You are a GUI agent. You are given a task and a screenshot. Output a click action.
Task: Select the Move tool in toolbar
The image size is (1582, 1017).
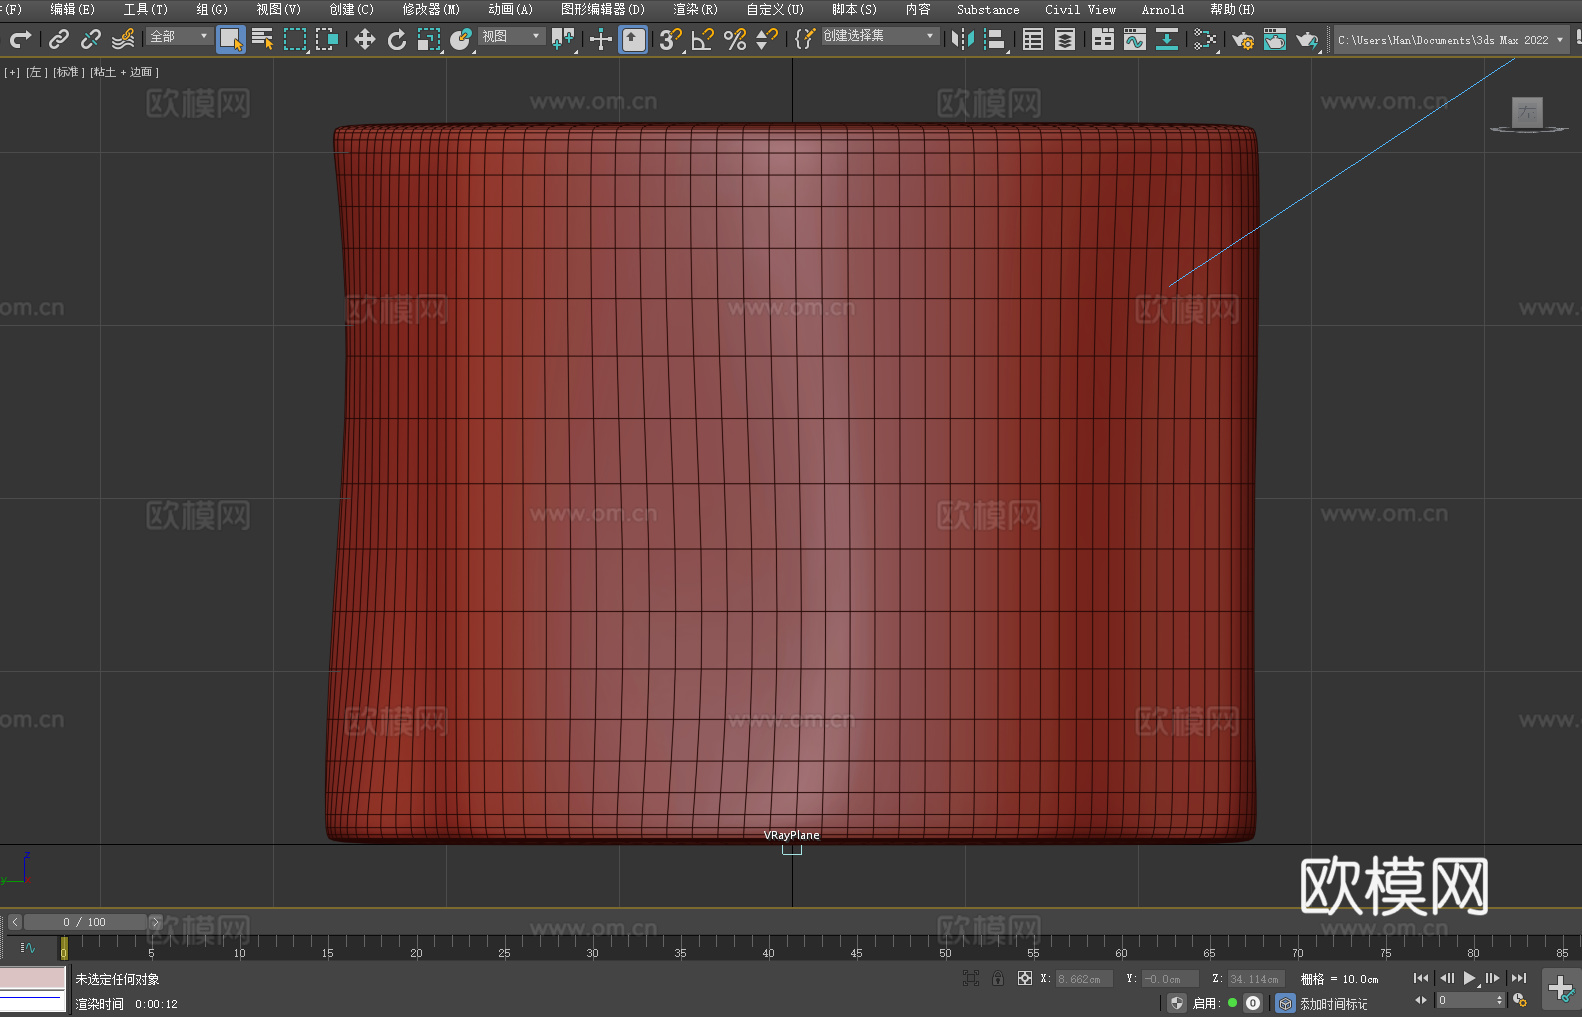tap(364, 39)
